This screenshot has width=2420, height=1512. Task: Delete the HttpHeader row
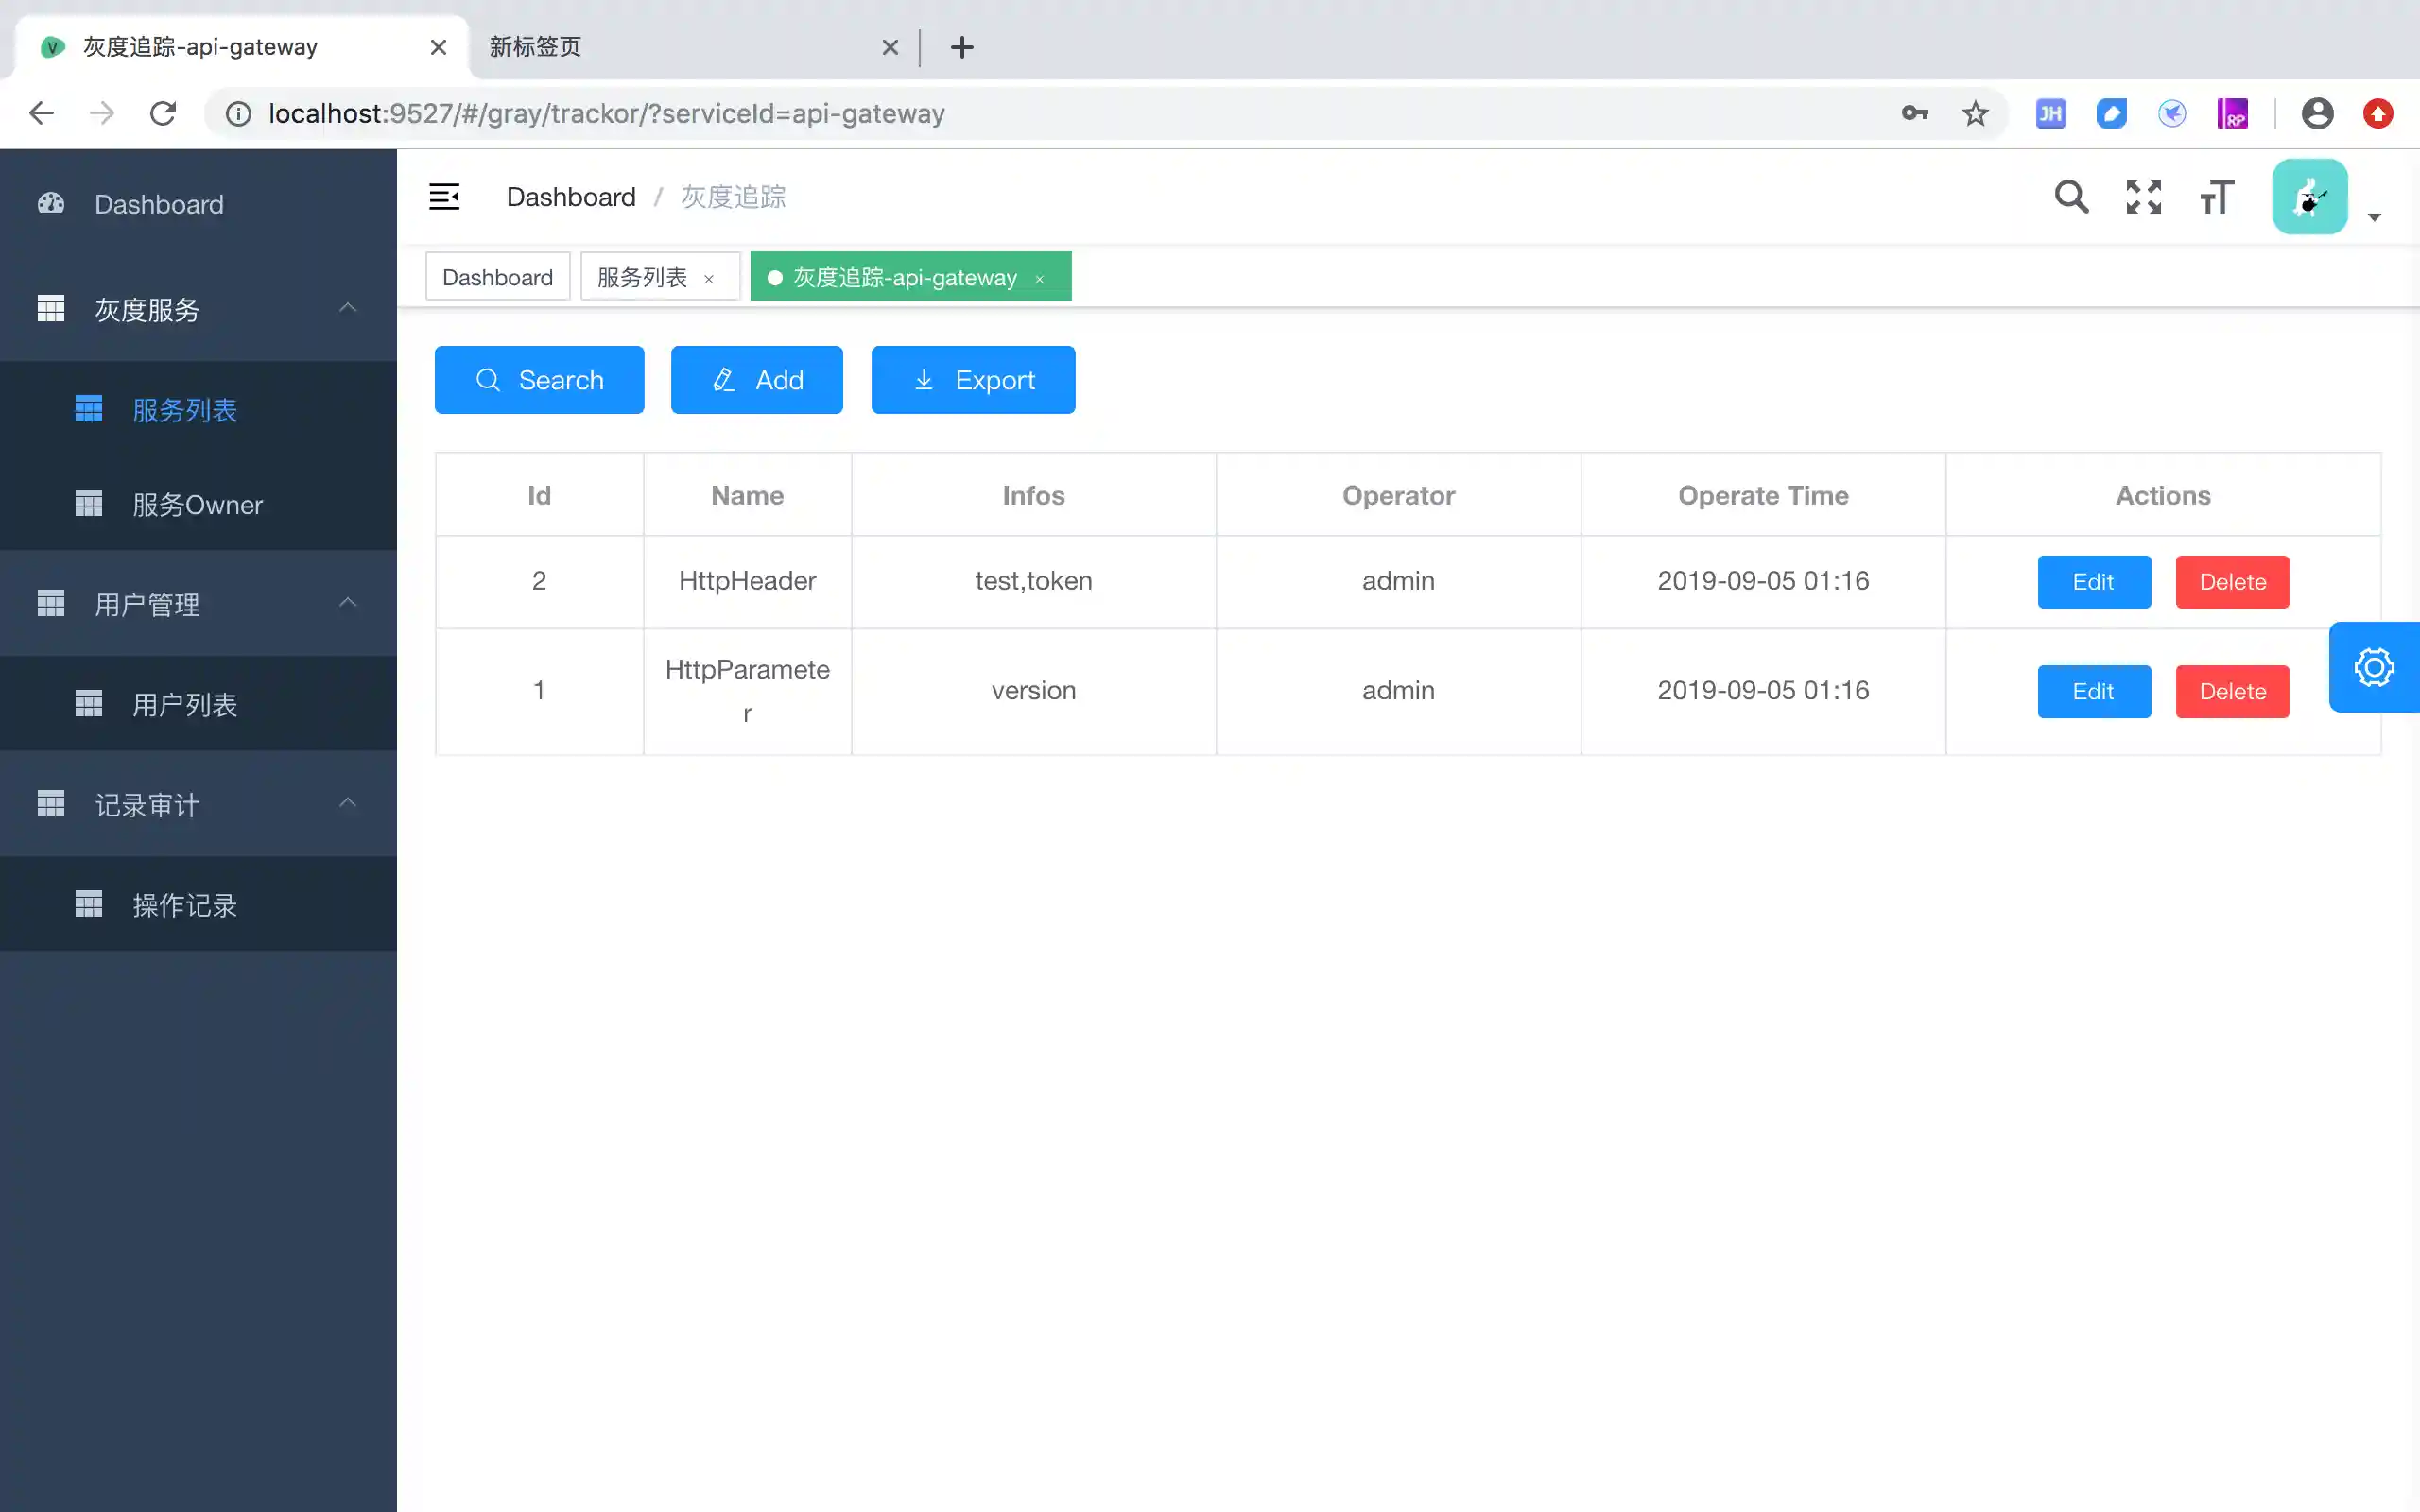click(x=2231, y=582)
